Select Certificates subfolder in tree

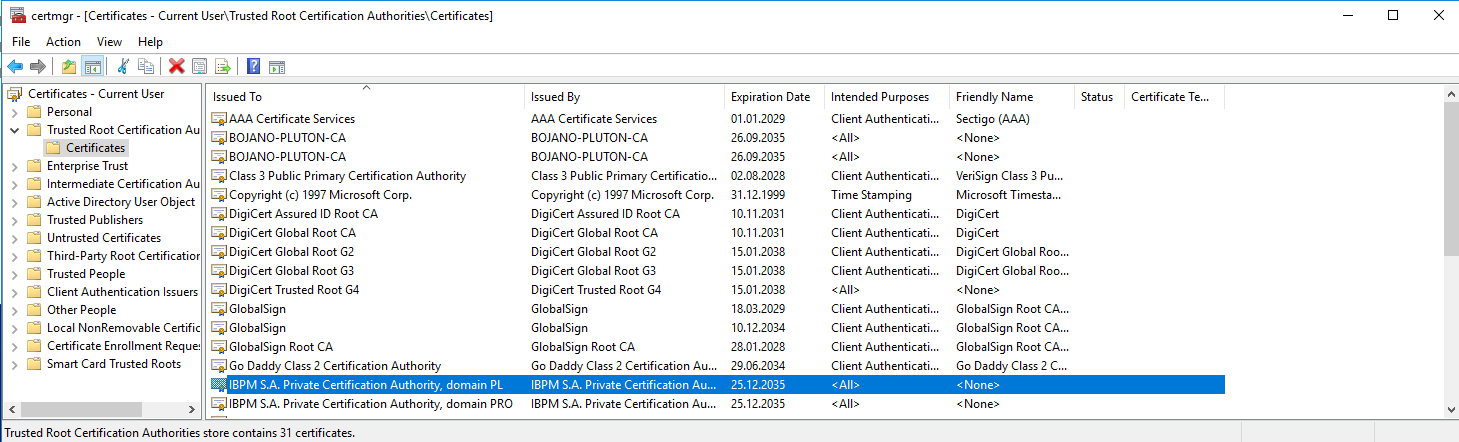pos(96,148)
